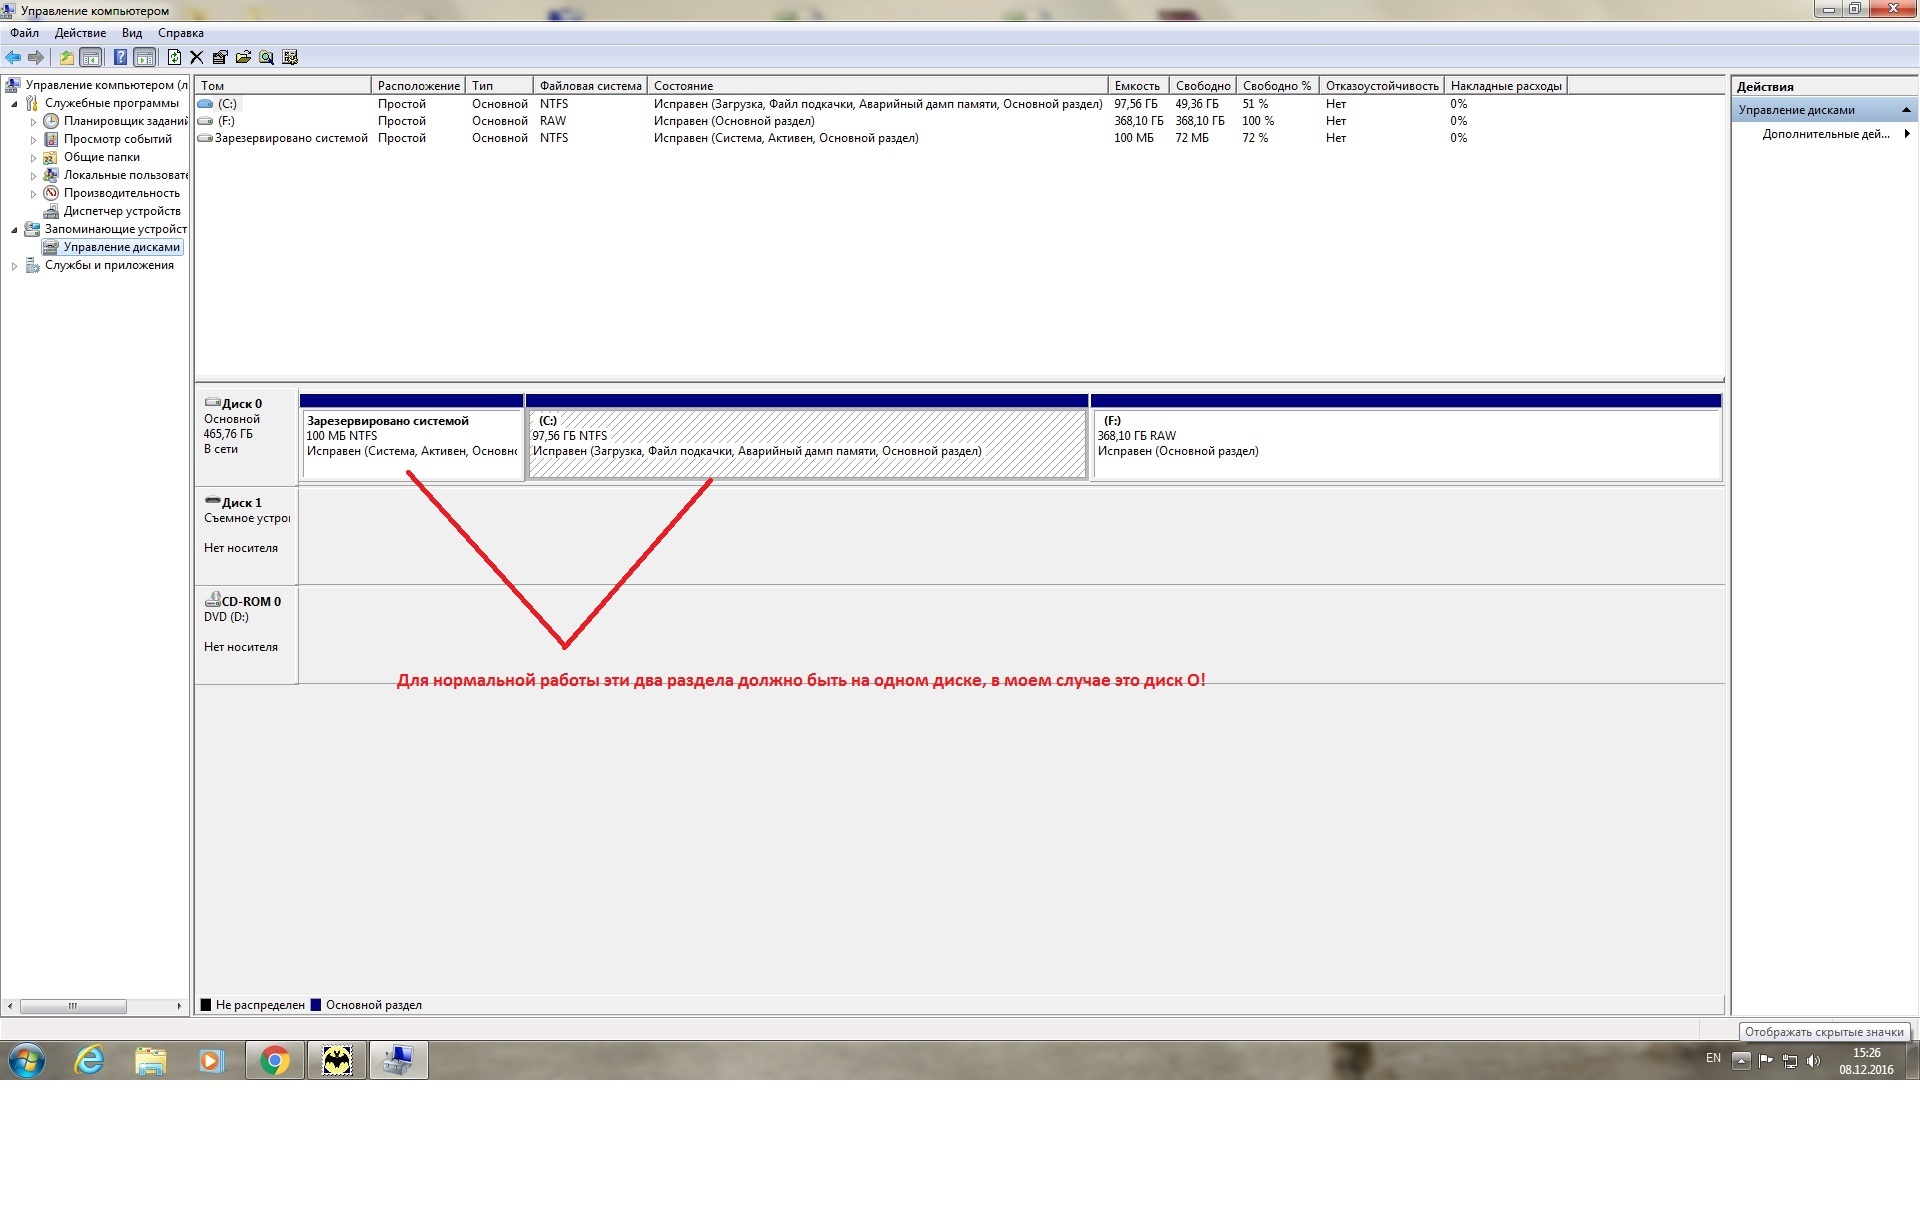Screen dimensions: 1920x1224
Task: Click the blue Back arrow in toolbar
Action: click(13, 57)
